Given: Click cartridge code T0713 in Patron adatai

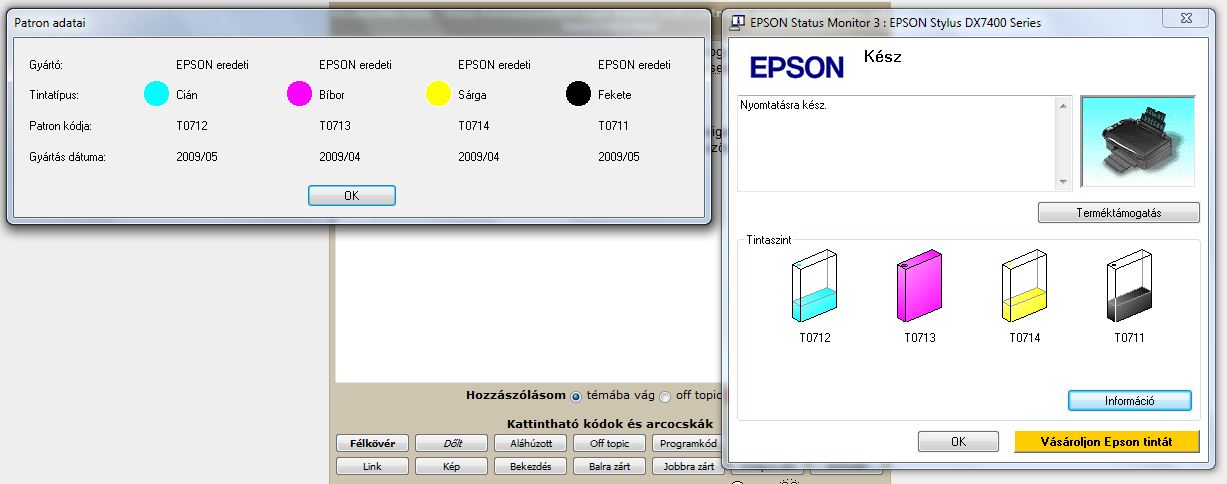Looking at the screenshot, I should (x=335, y=126).
